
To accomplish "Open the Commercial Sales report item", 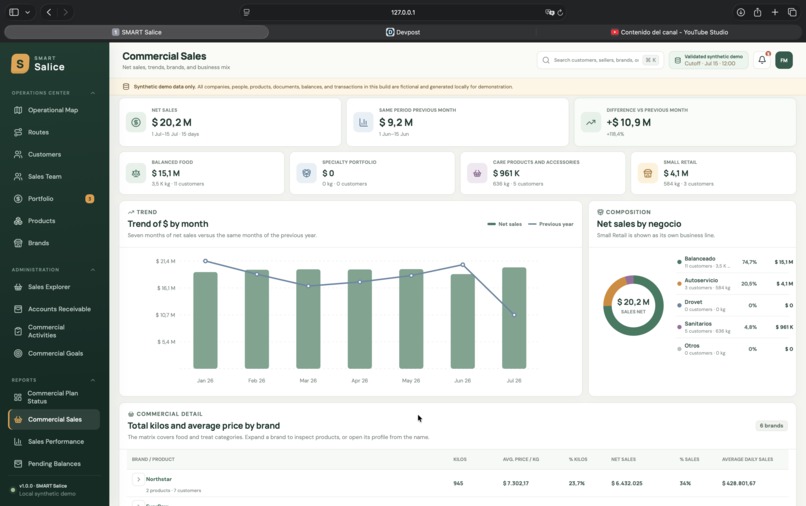I will (54, 420).
